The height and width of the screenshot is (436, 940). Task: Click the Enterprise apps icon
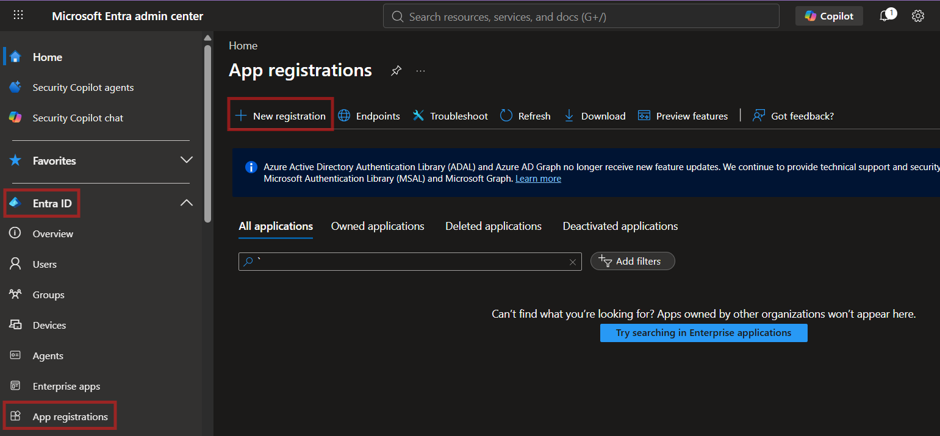(x=16, y=386)
